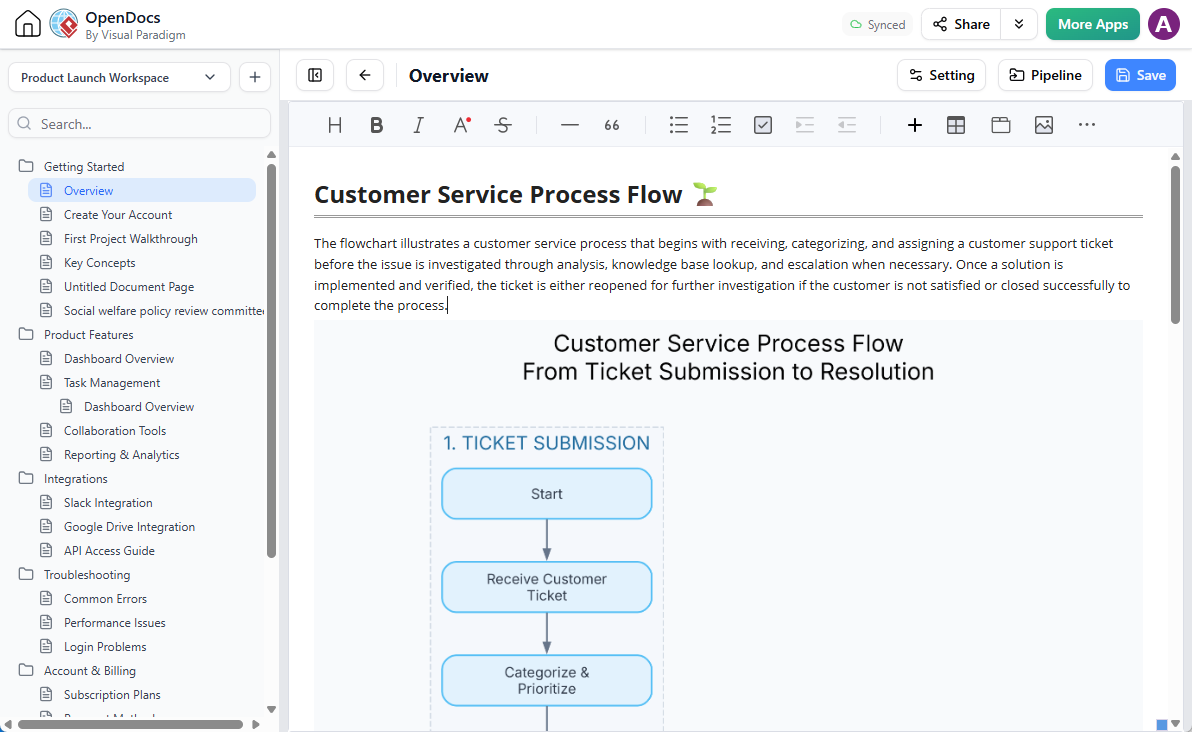
Task: Collapse the Account & Billing folder
Action: tap(27, 670)
